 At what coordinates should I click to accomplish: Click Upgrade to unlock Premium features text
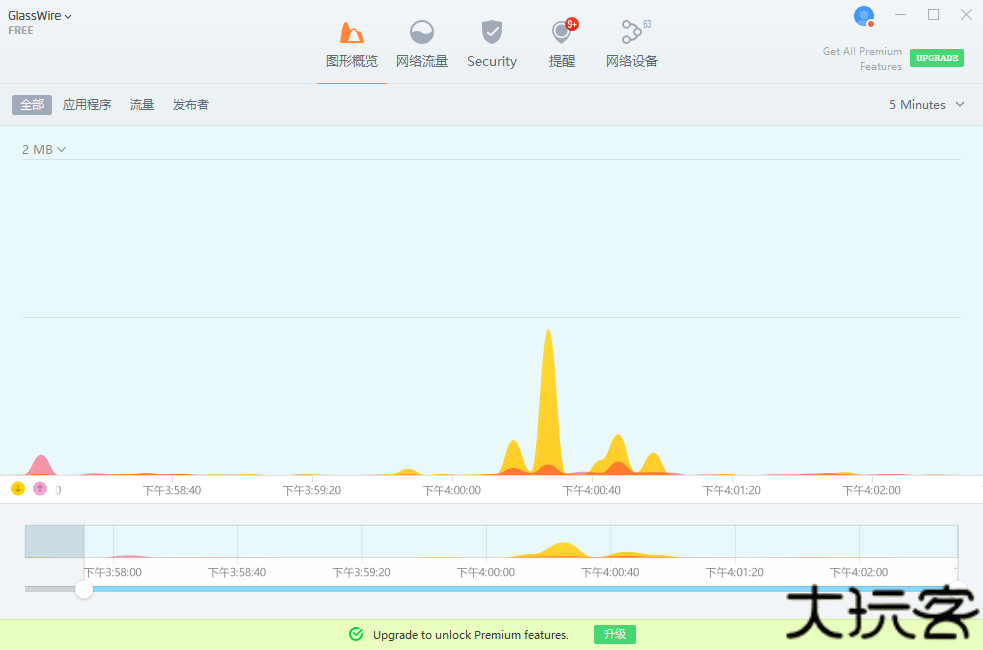click(x=471, y=635)
